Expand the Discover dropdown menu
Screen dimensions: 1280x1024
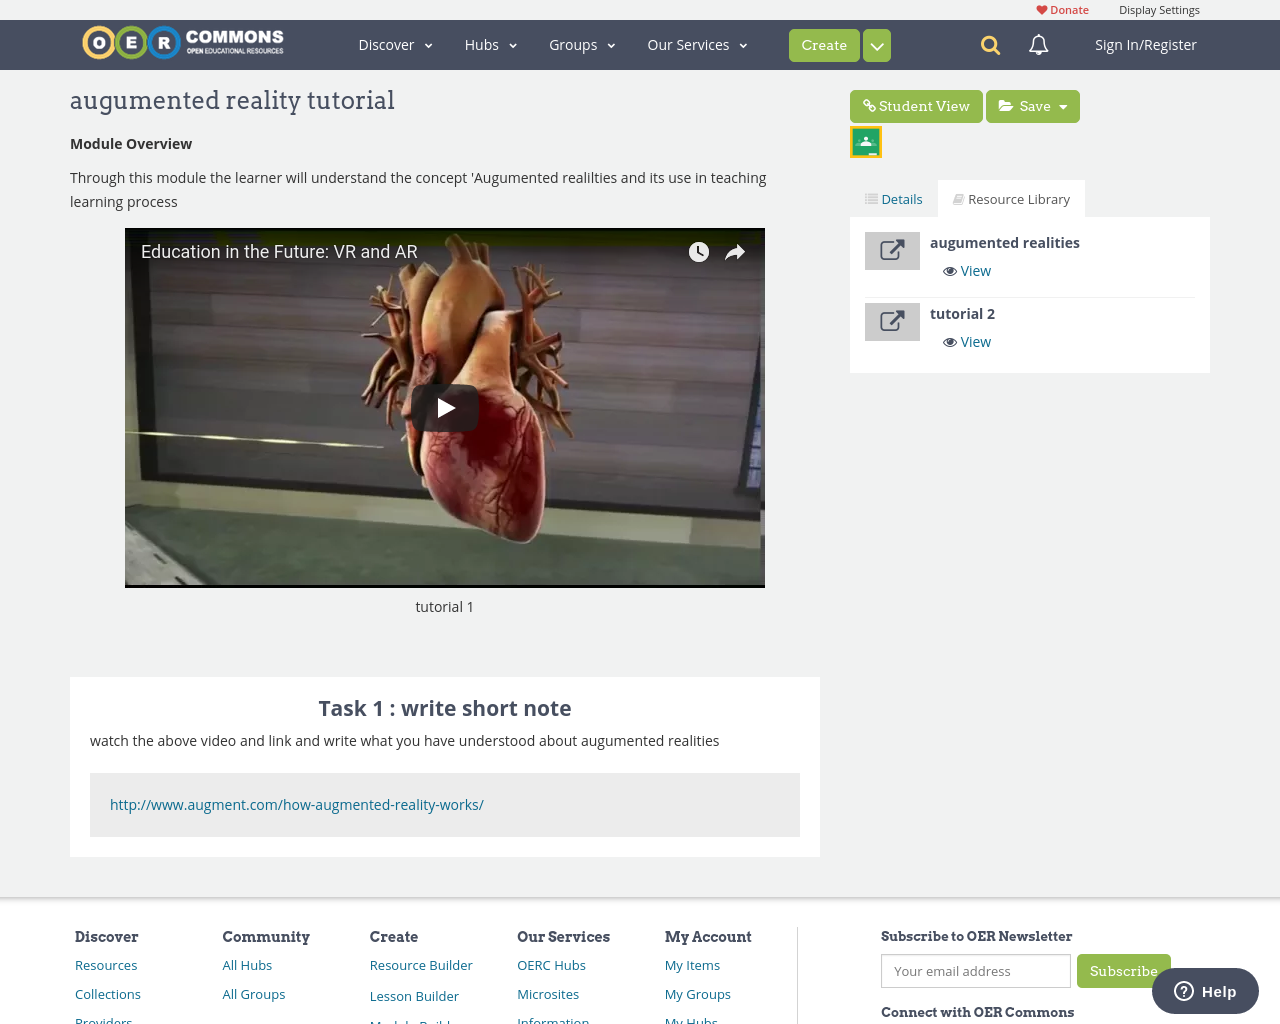pyautogui.click(x=394, y=44)
